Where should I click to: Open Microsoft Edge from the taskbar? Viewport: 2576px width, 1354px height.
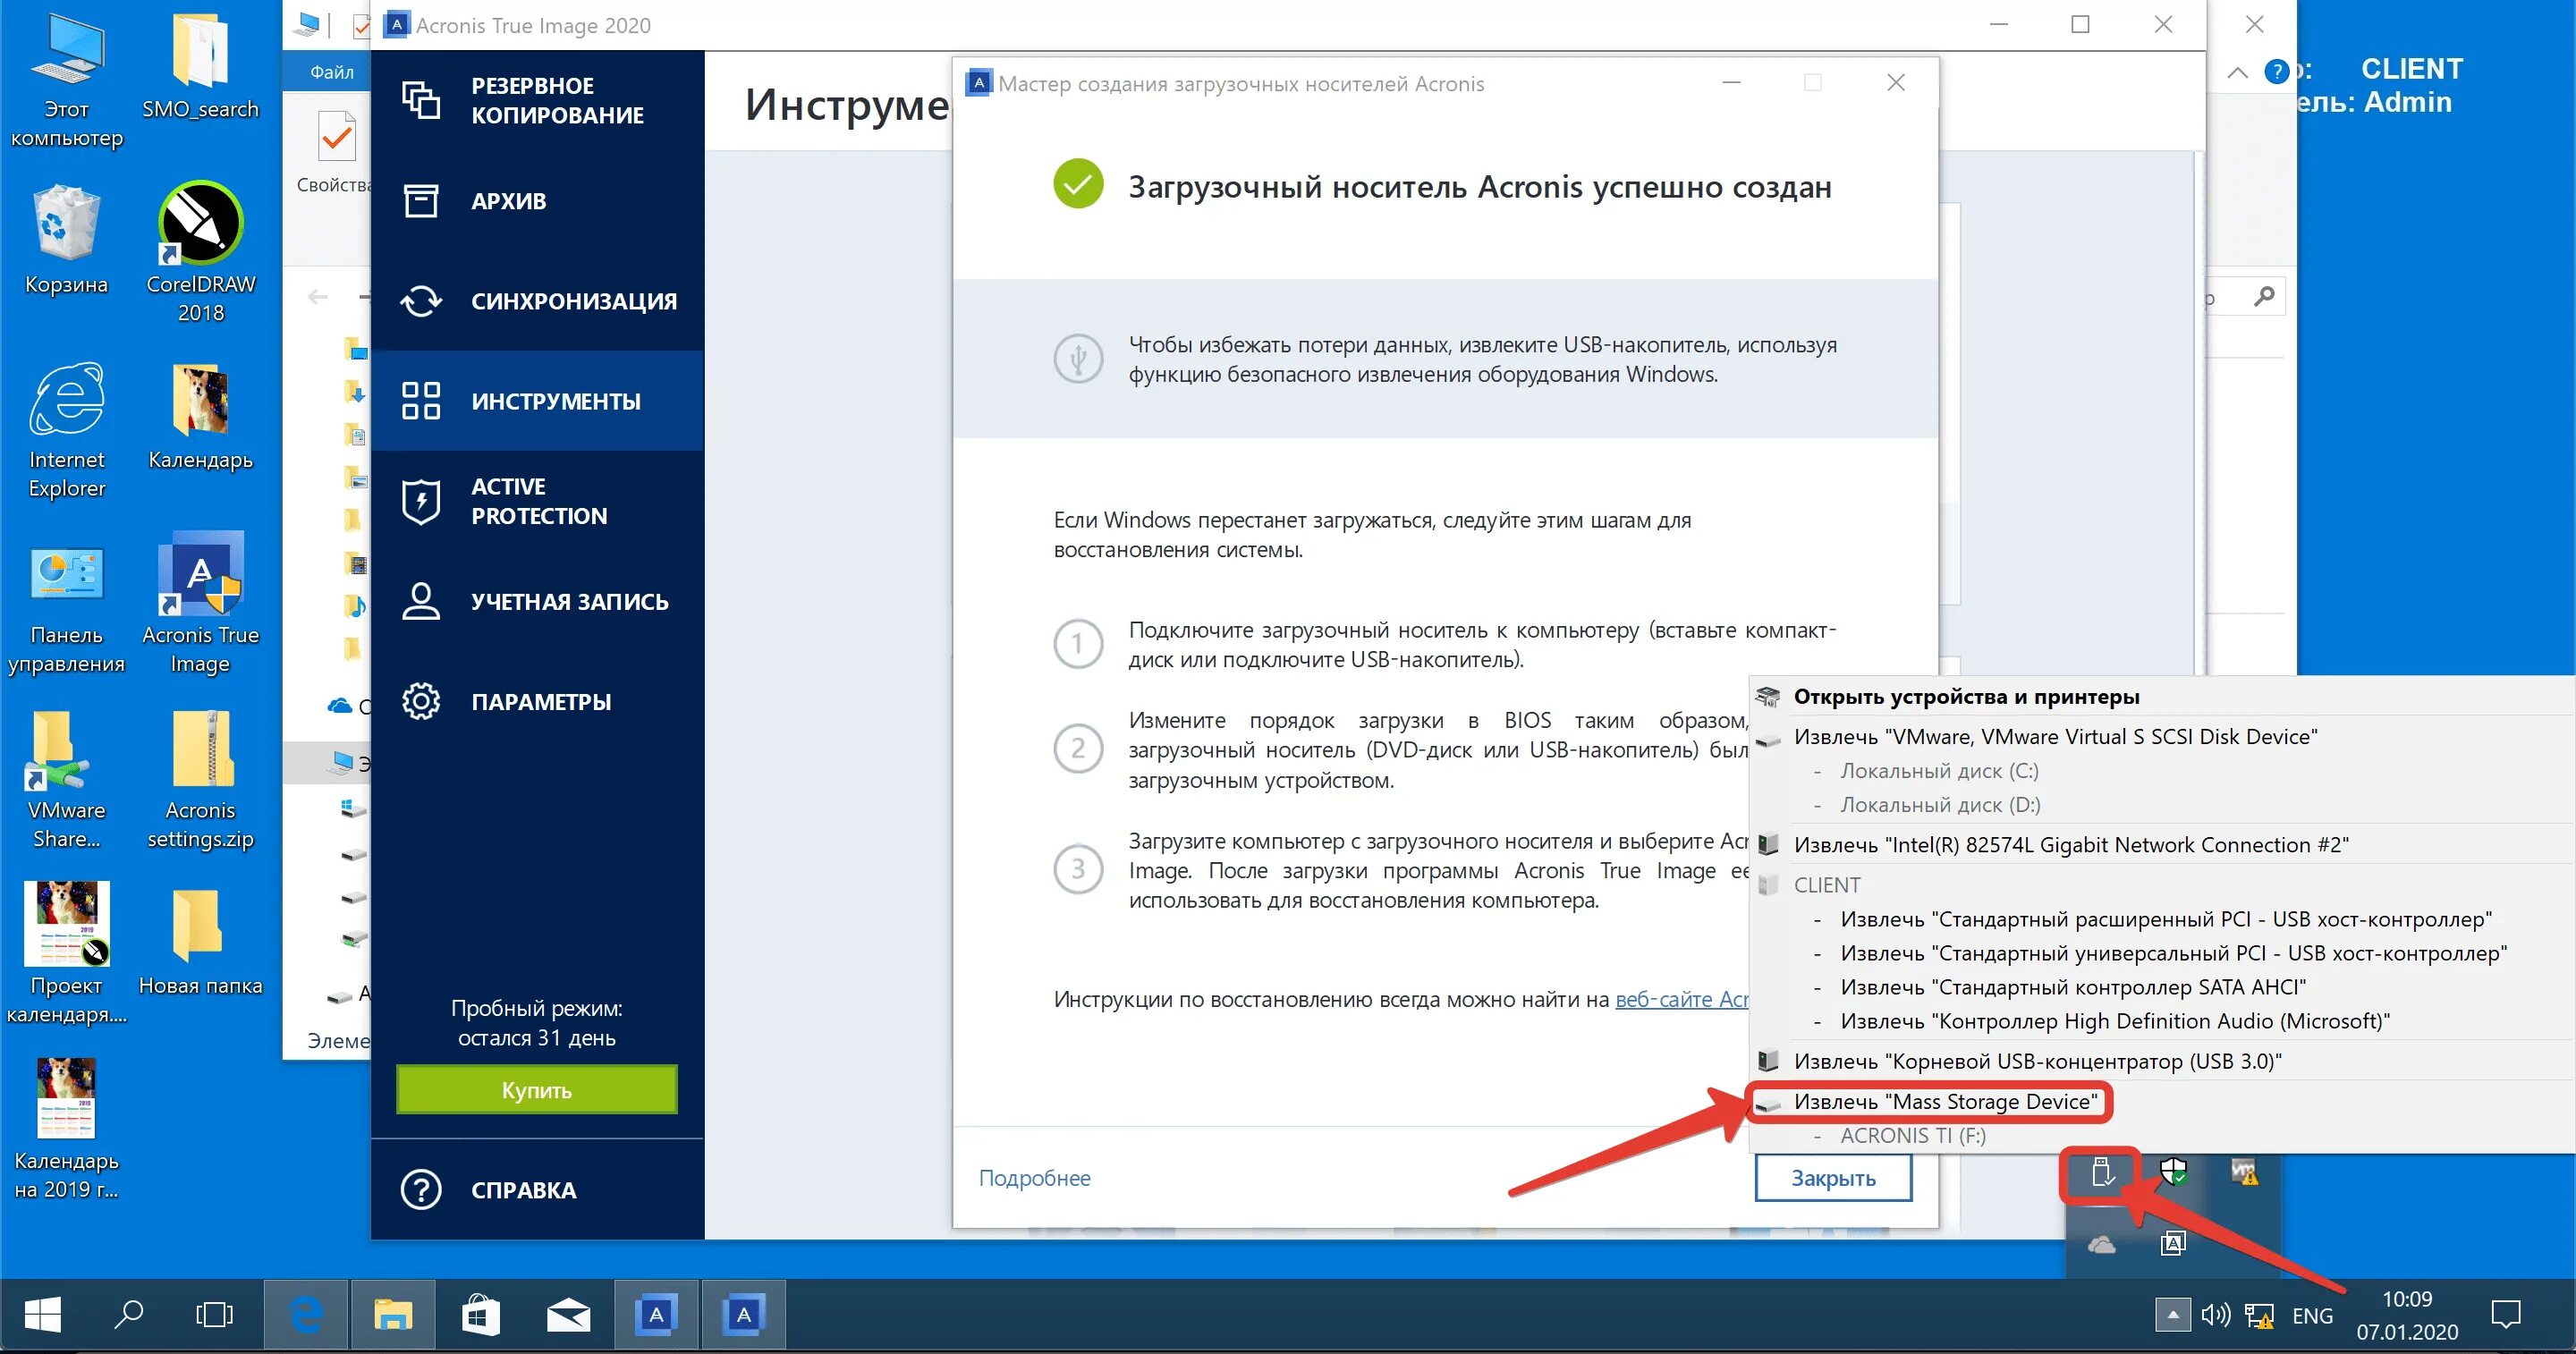click(x=306, y=1315)
